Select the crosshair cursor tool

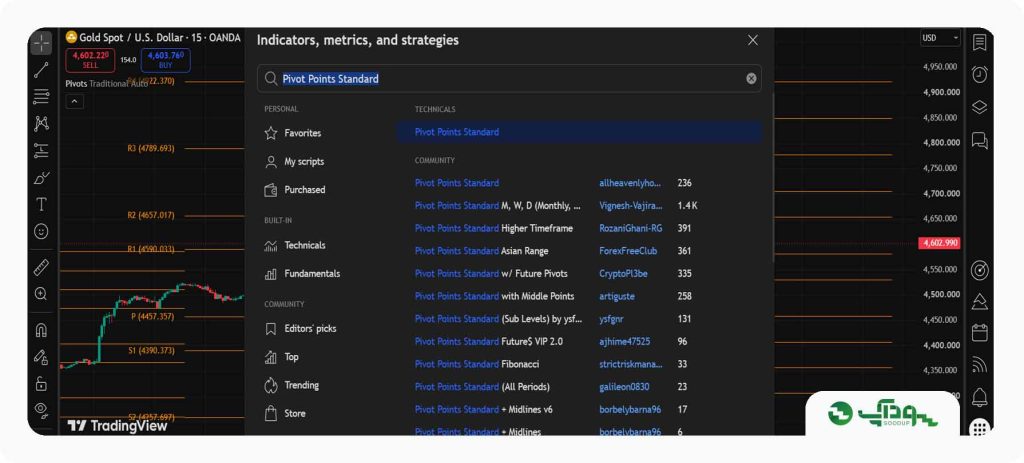point(41,44)
